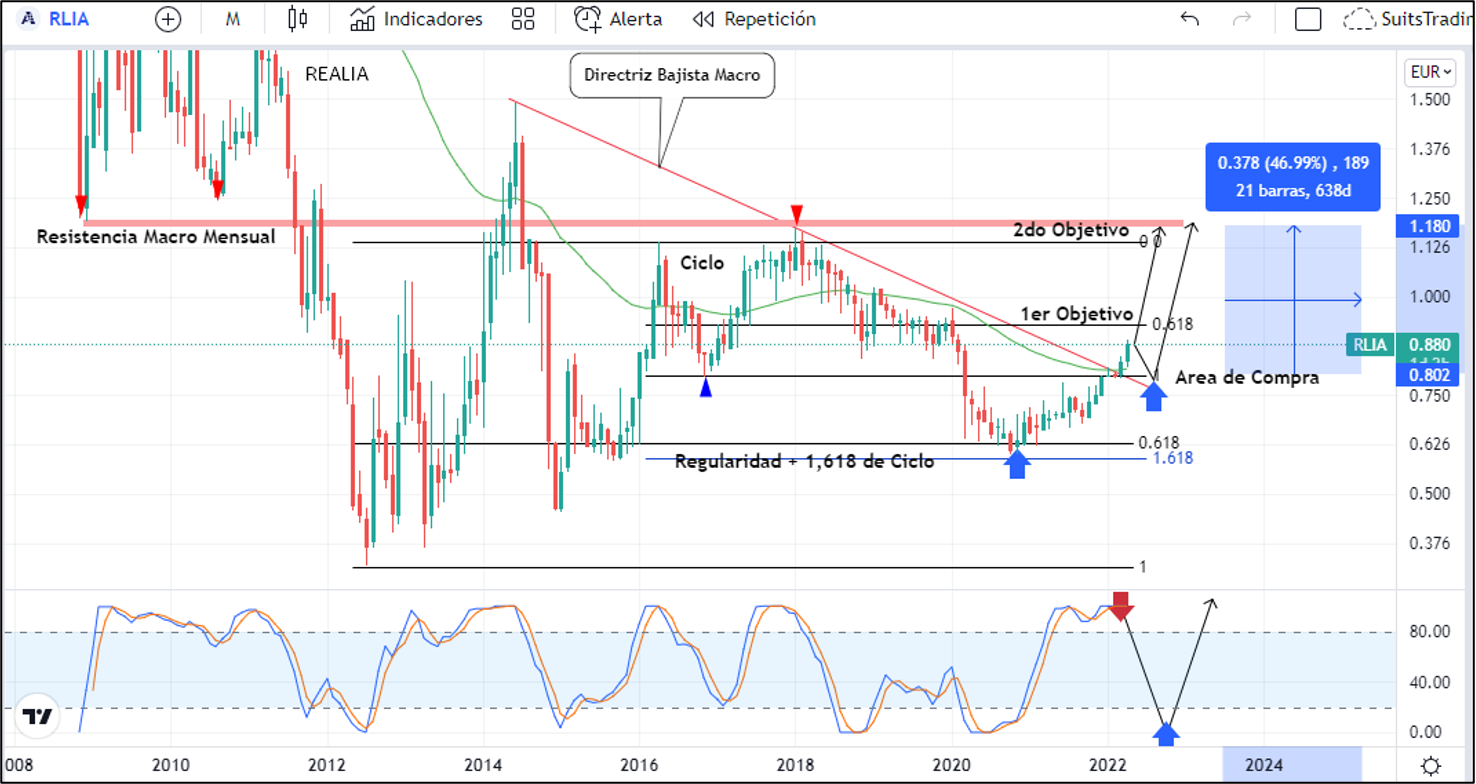Click the TradingView logo in the chart corner
Screen dimensions: 1476x784
(38, 716)
